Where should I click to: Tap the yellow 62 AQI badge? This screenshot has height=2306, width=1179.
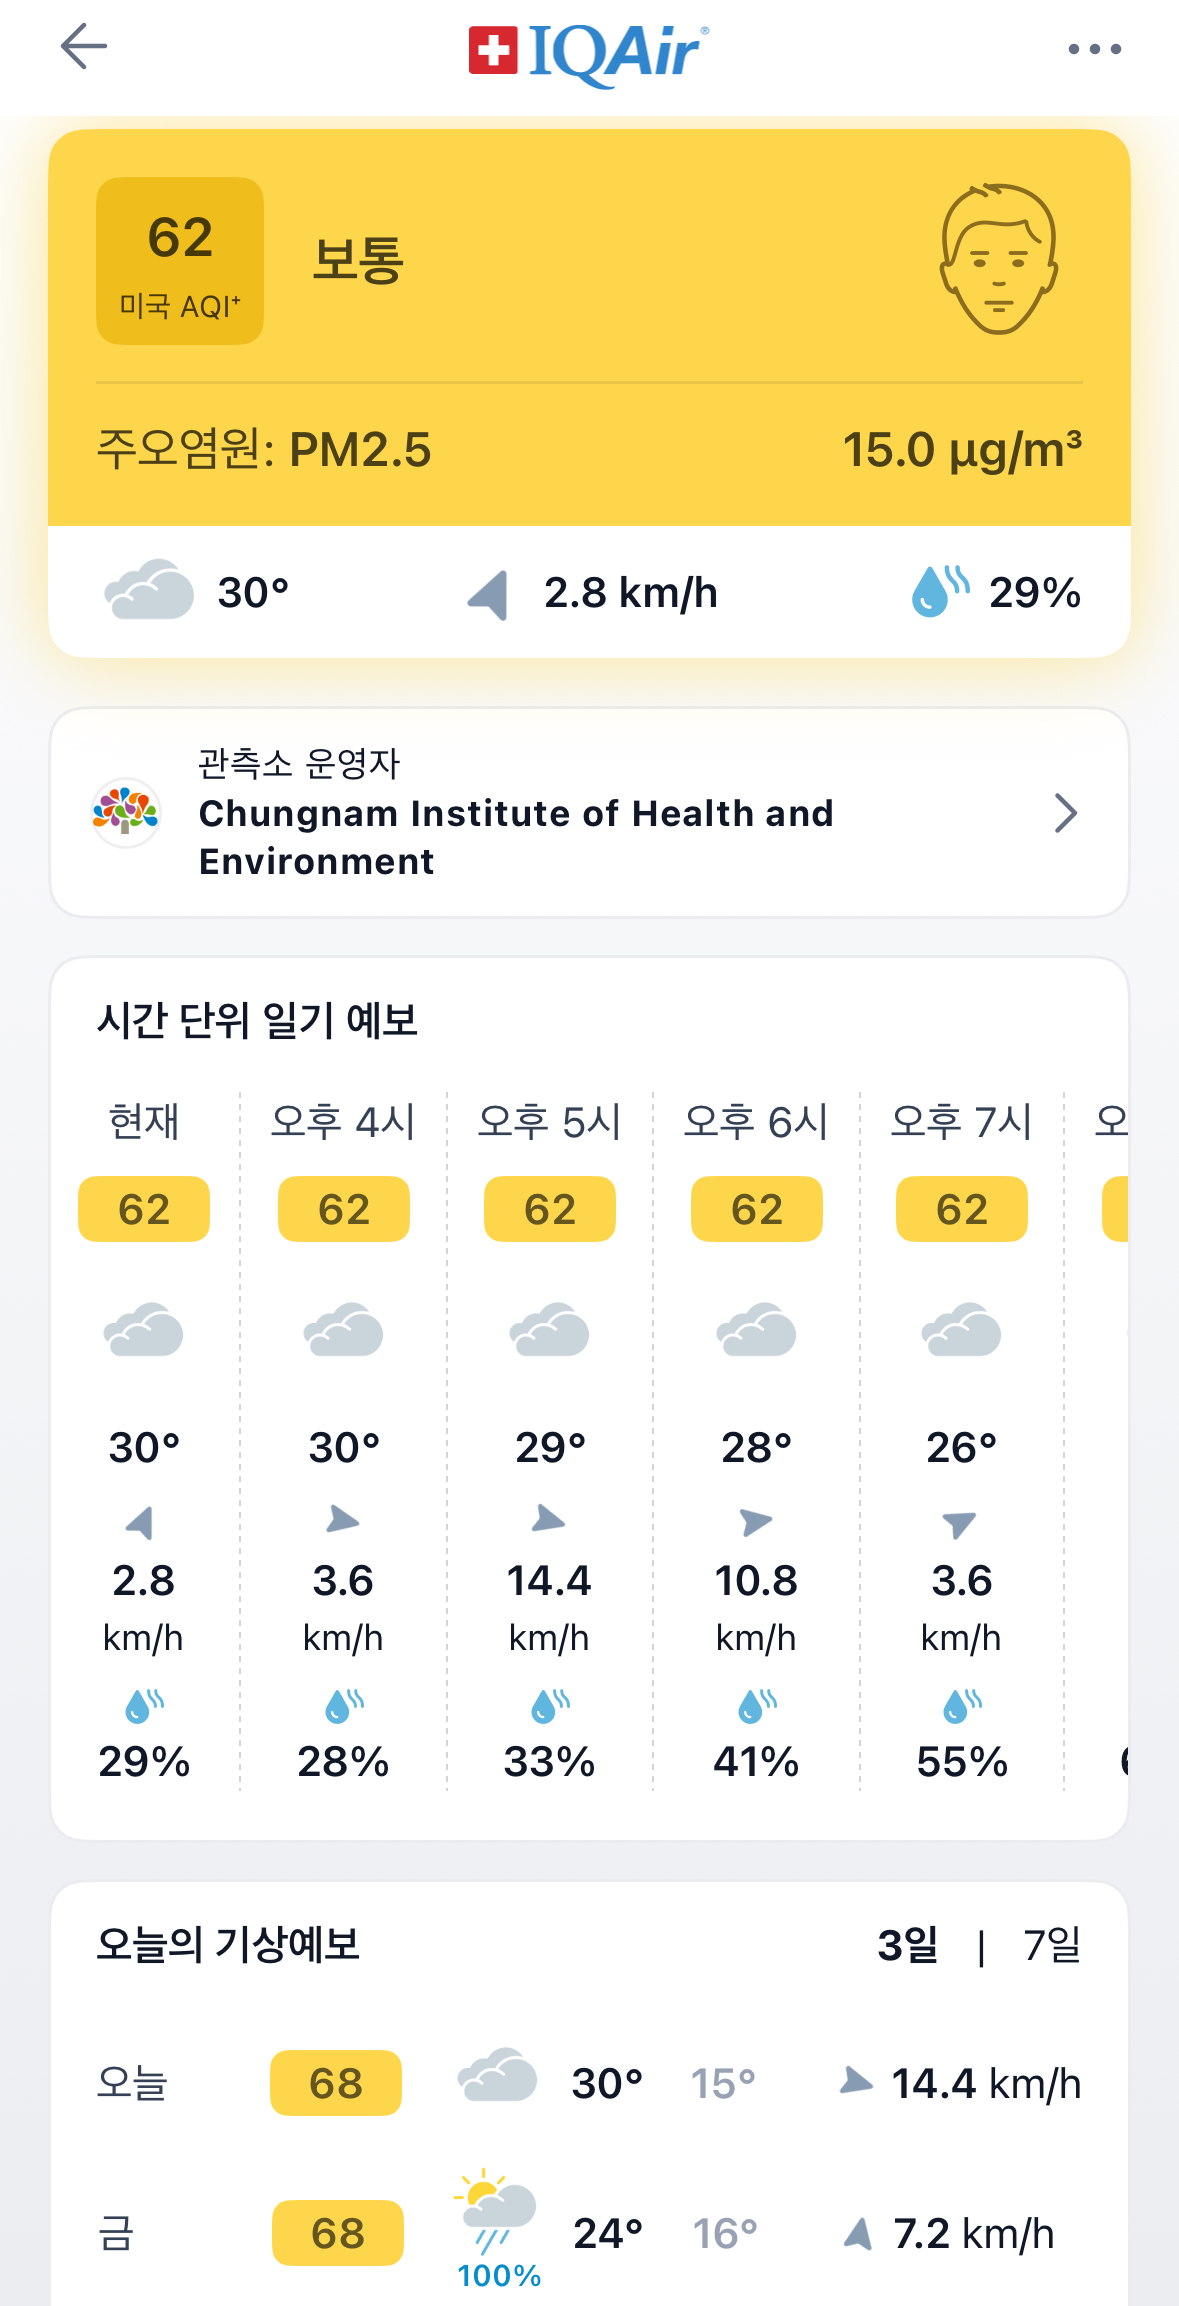point(179,259)
